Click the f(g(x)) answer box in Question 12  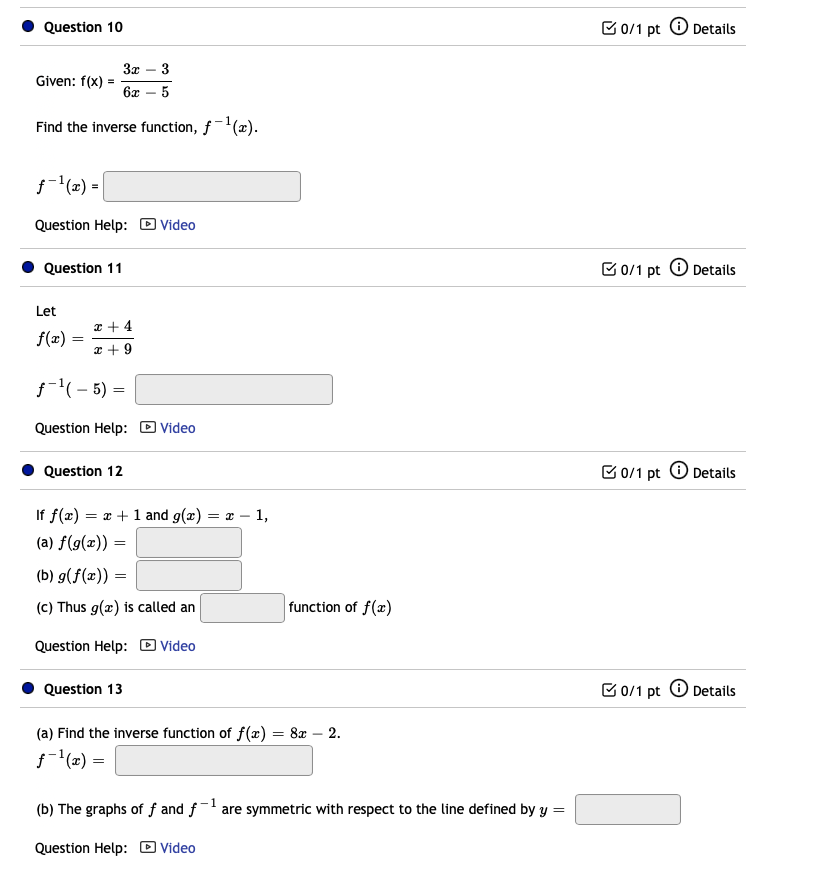click(188, 542)
